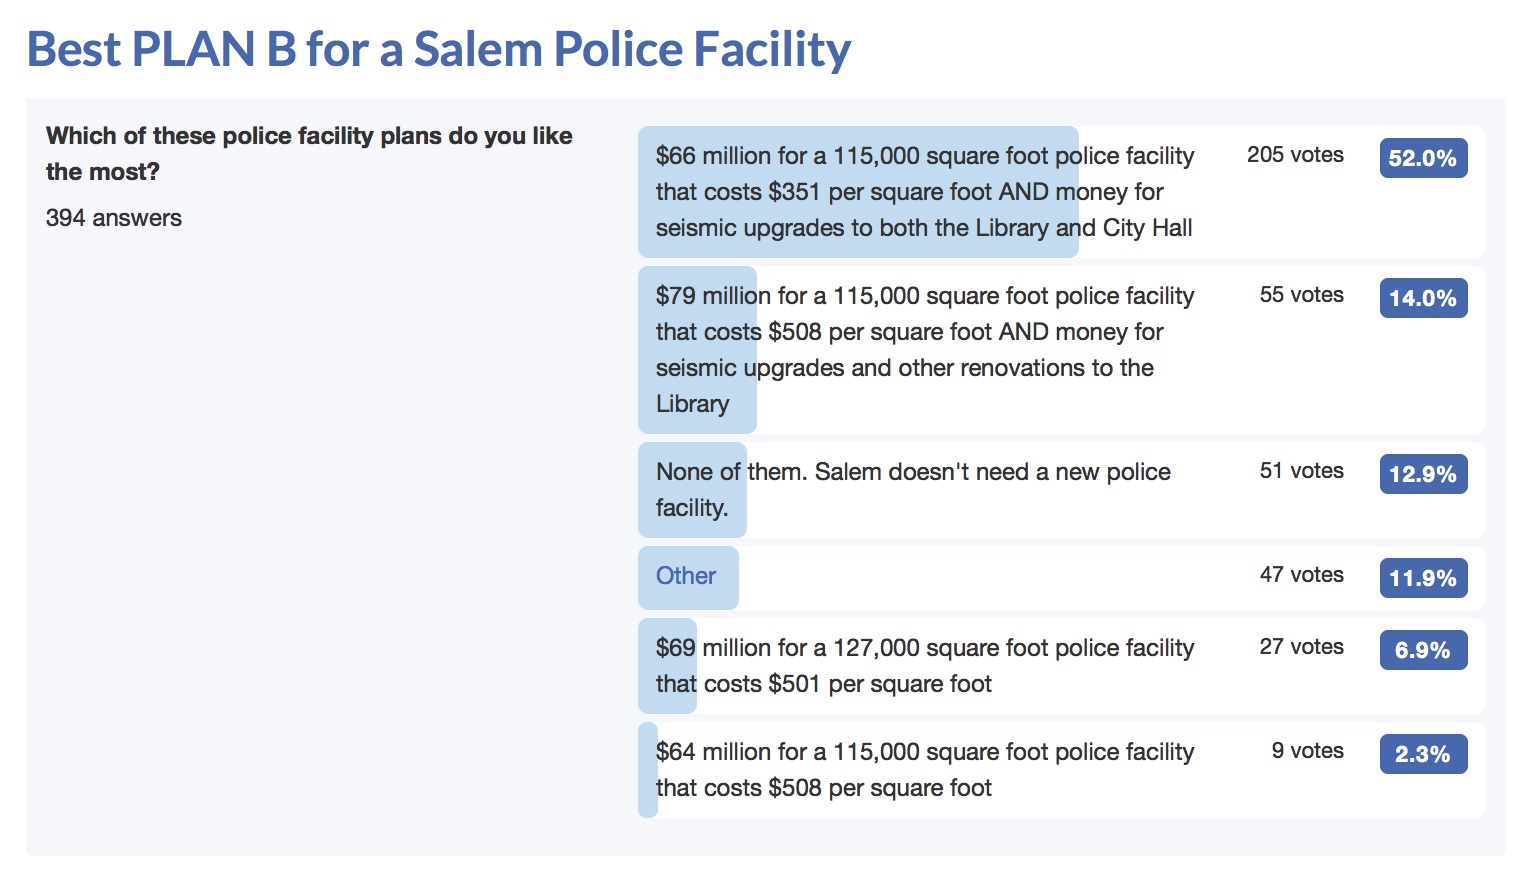The image size is (1536, 882).
Task: Click the '205 votes' count
Action: (x=1295, y=155)
